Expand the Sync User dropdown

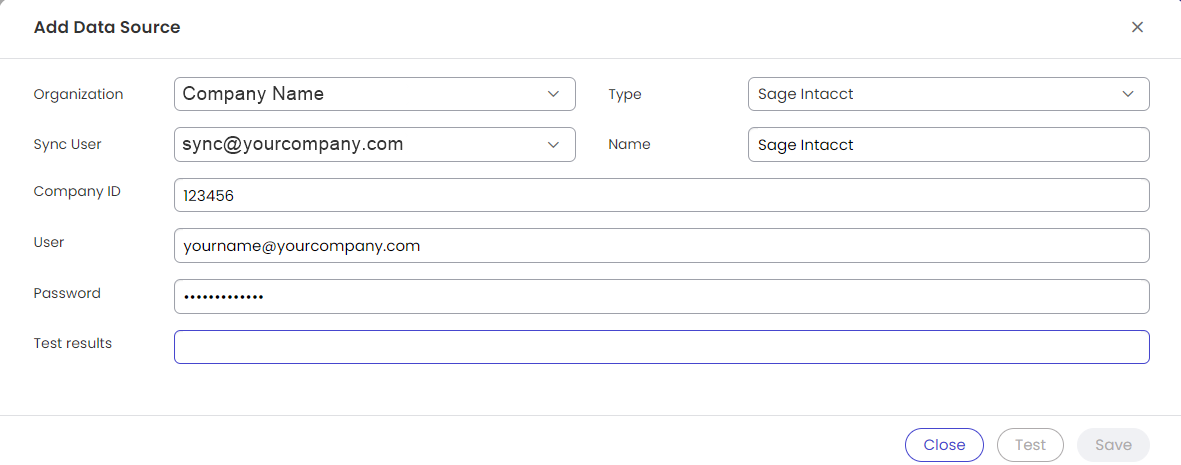pos(360,144)
